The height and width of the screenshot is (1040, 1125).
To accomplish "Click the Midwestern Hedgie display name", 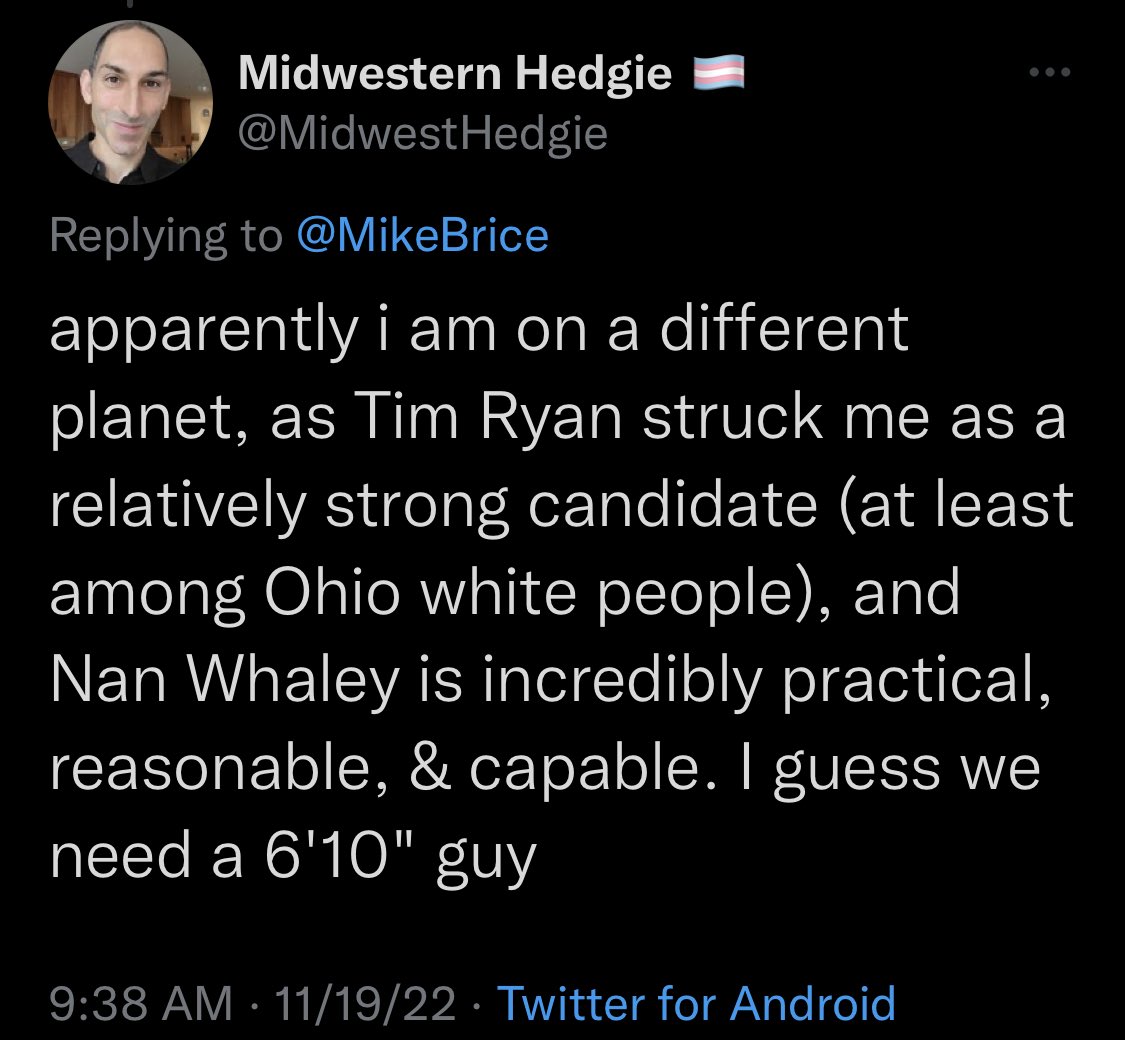I will (455, 73).
